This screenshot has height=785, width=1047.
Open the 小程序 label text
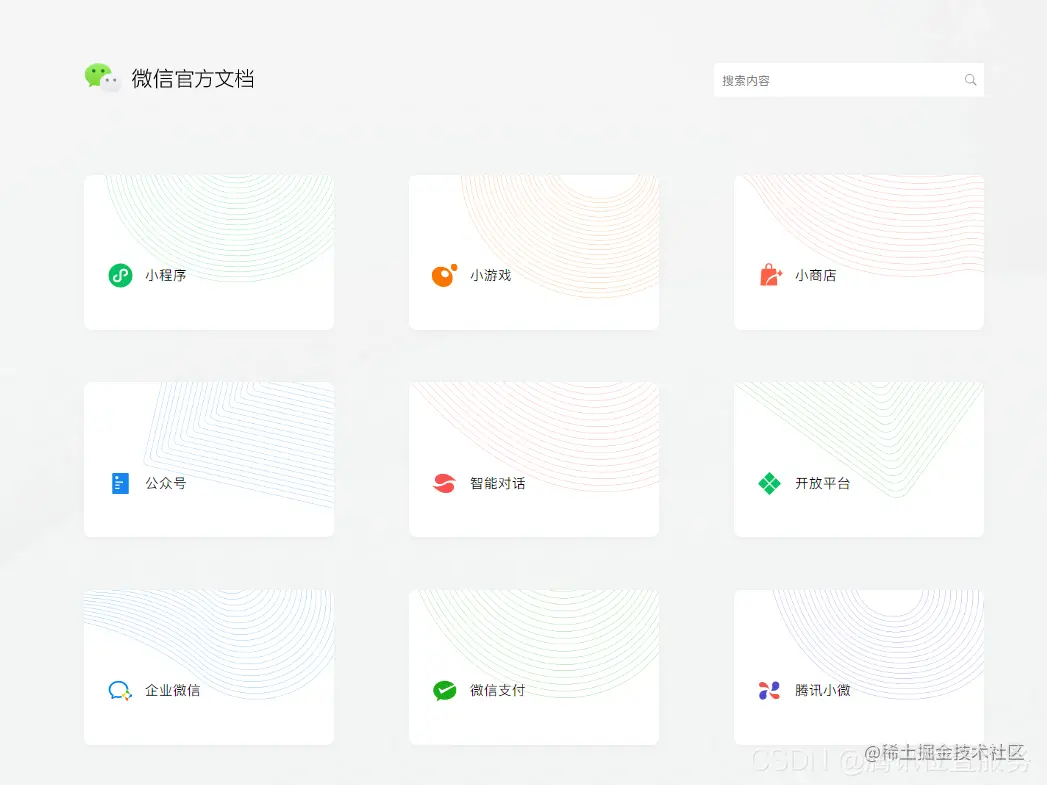click(x=166, y=275)
